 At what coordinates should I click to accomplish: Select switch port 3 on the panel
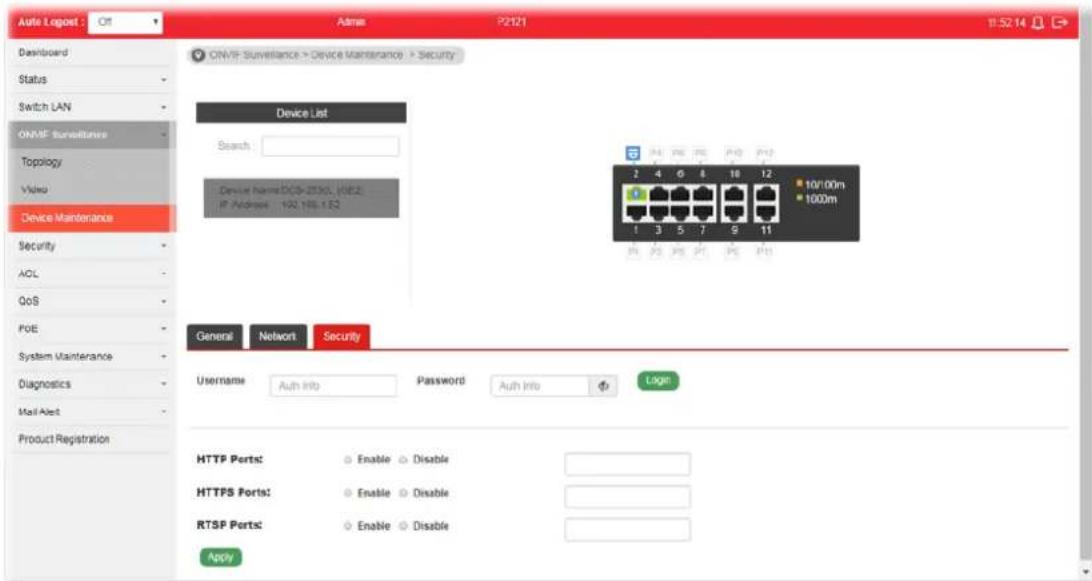tap(658, 212)
